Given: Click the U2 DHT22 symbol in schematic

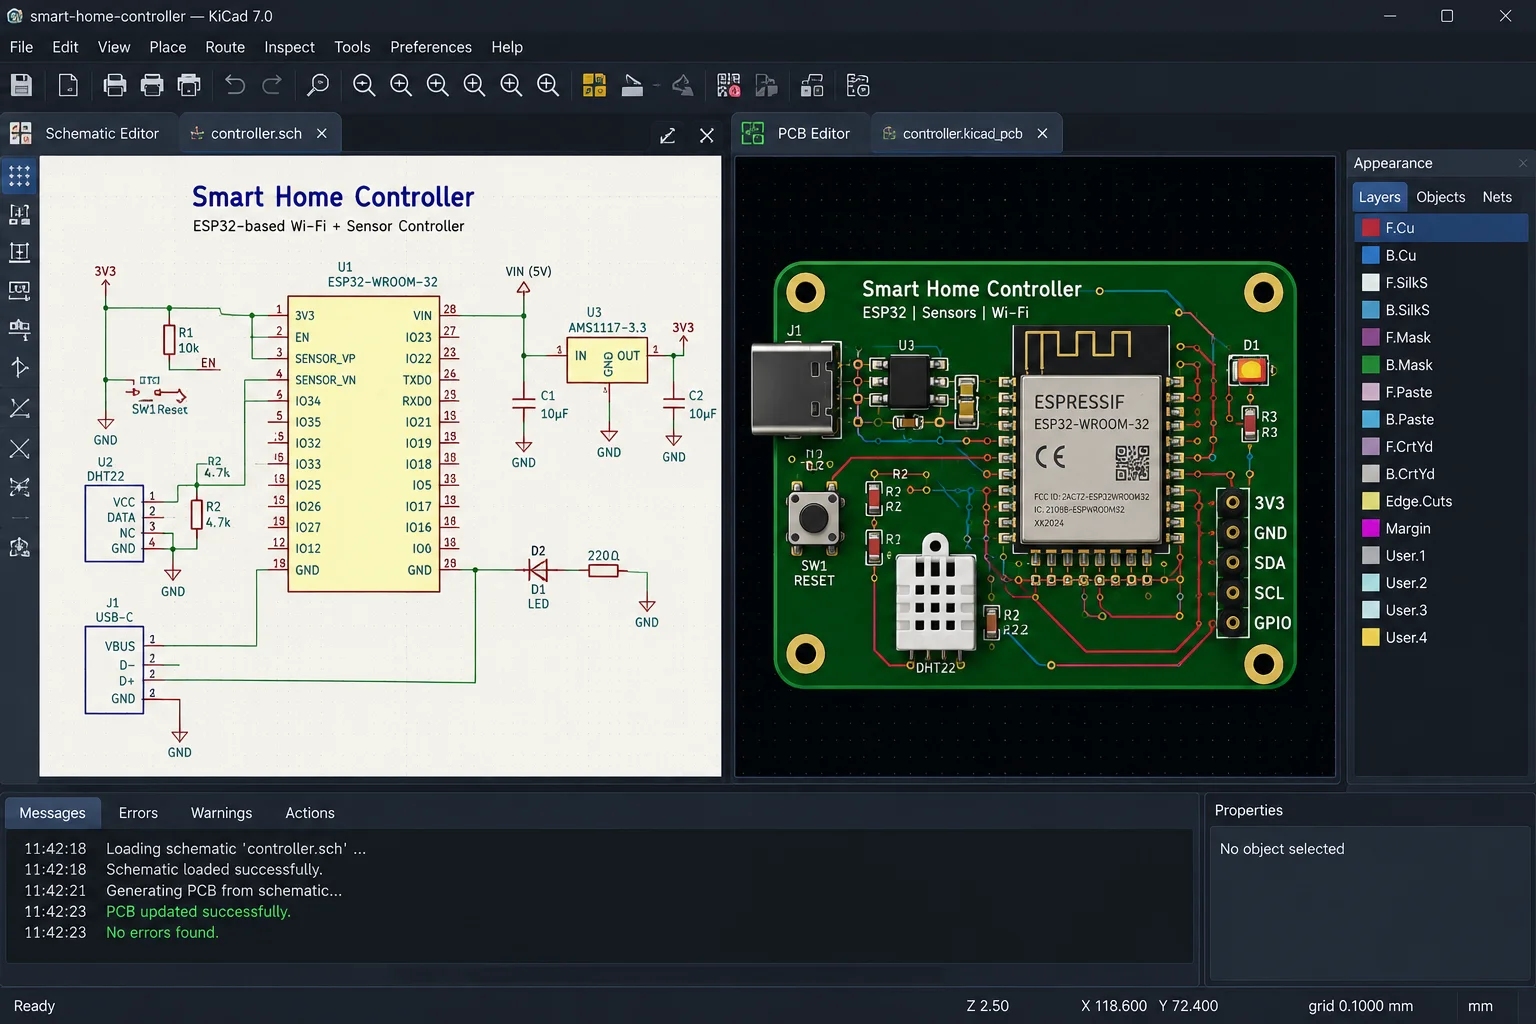Looking at the screenshot, I should pos(114,523).
